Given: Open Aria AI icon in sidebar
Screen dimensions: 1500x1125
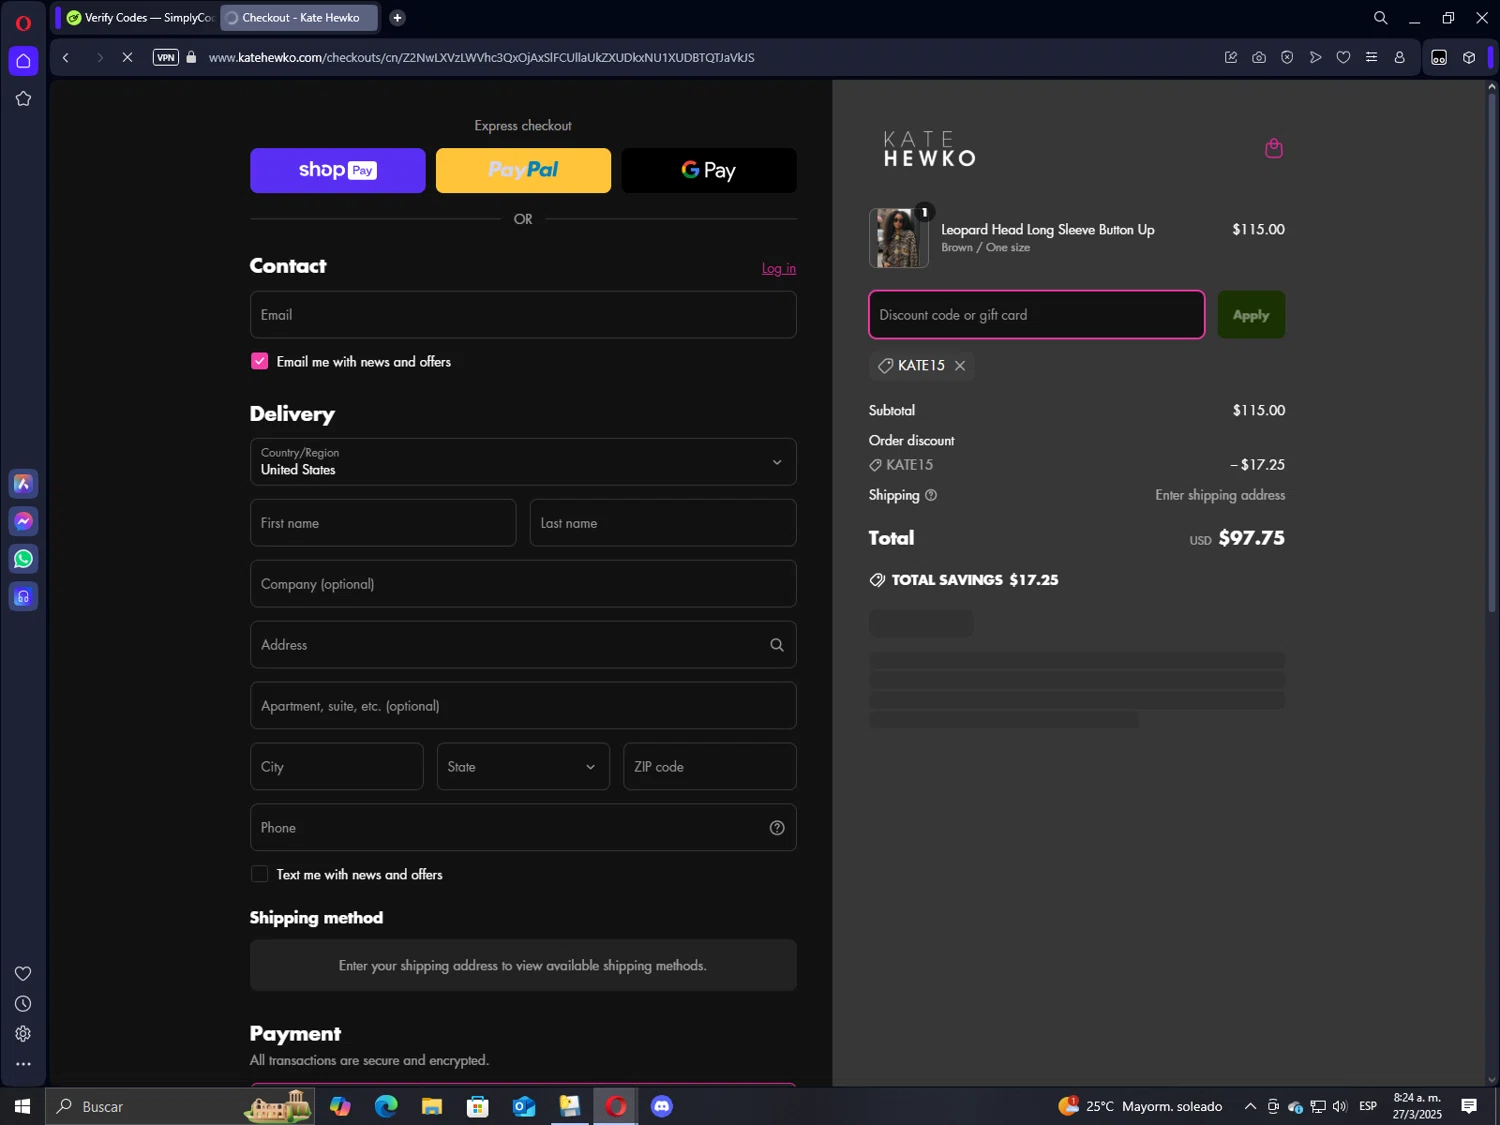Looking at the screenshot, I should coord(23,484).
